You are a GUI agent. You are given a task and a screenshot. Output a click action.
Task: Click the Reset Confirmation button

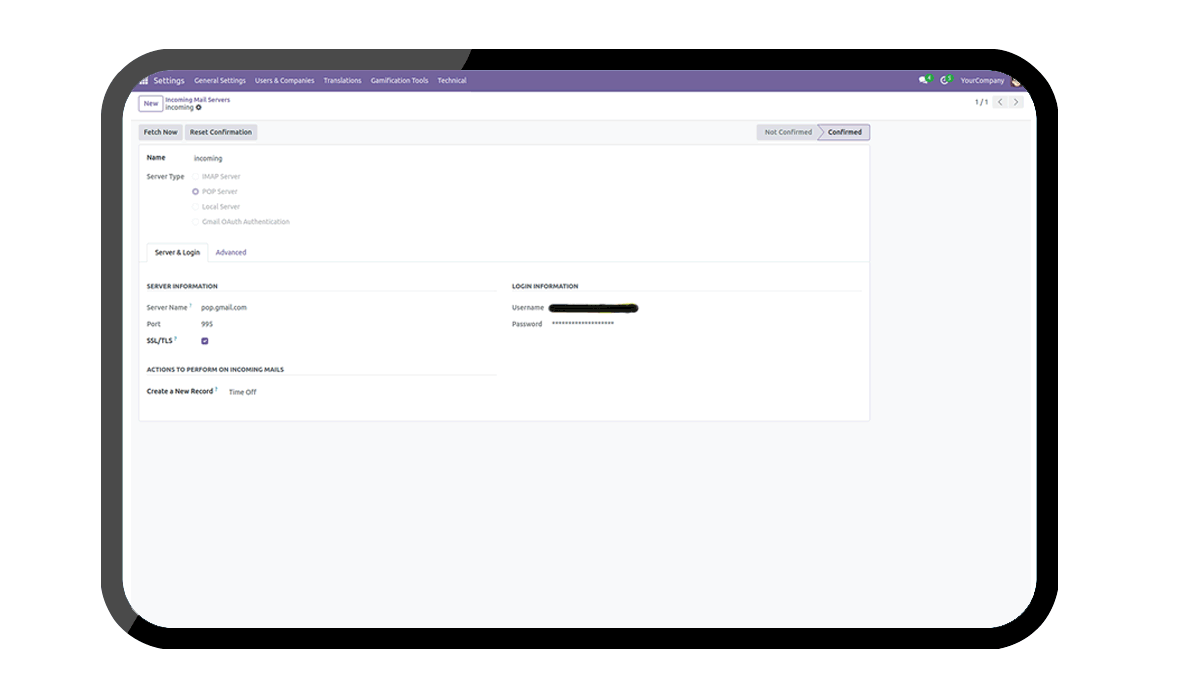(x=221, y=132)
